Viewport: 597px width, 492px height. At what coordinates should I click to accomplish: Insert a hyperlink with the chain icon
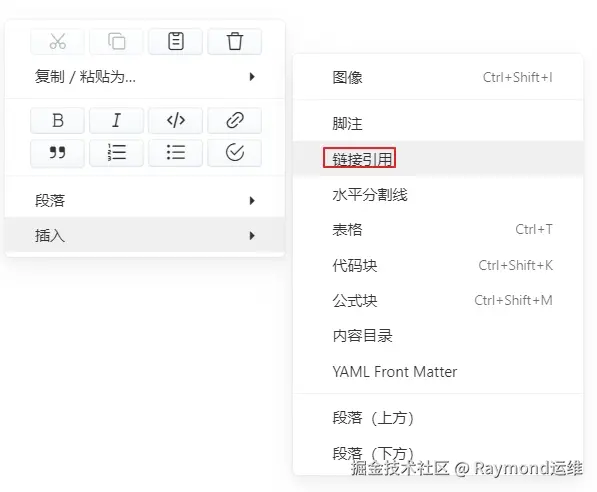coord(235,120)
